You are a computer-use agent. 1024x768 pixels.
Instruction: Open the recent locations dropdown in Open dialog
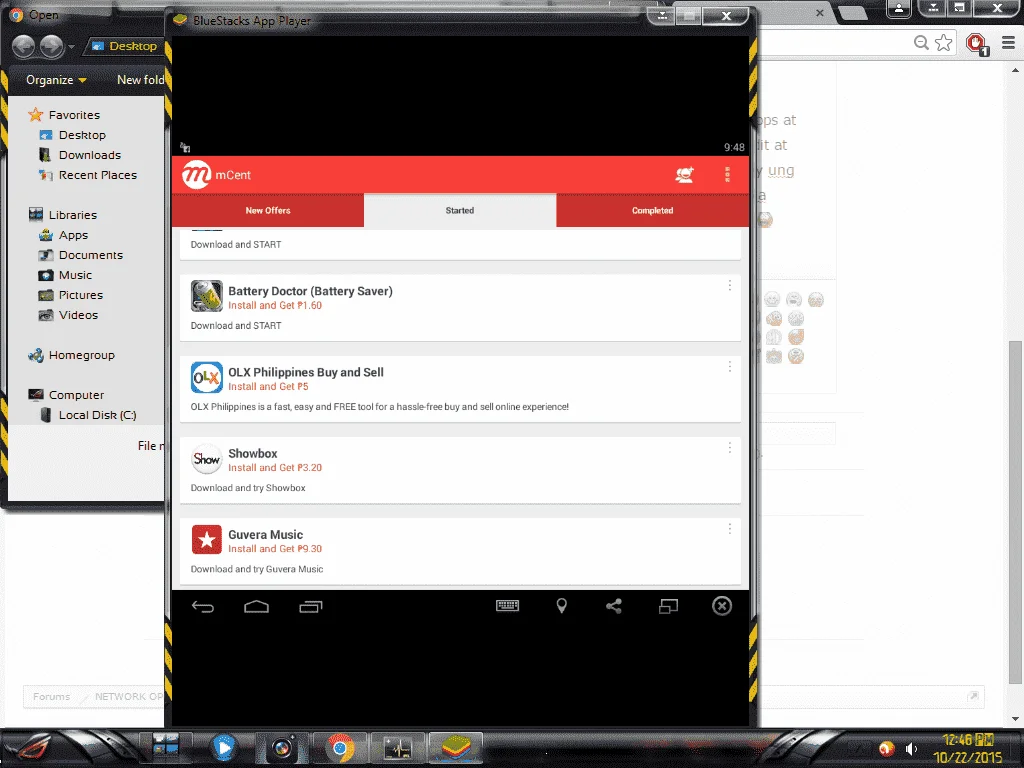71,46
